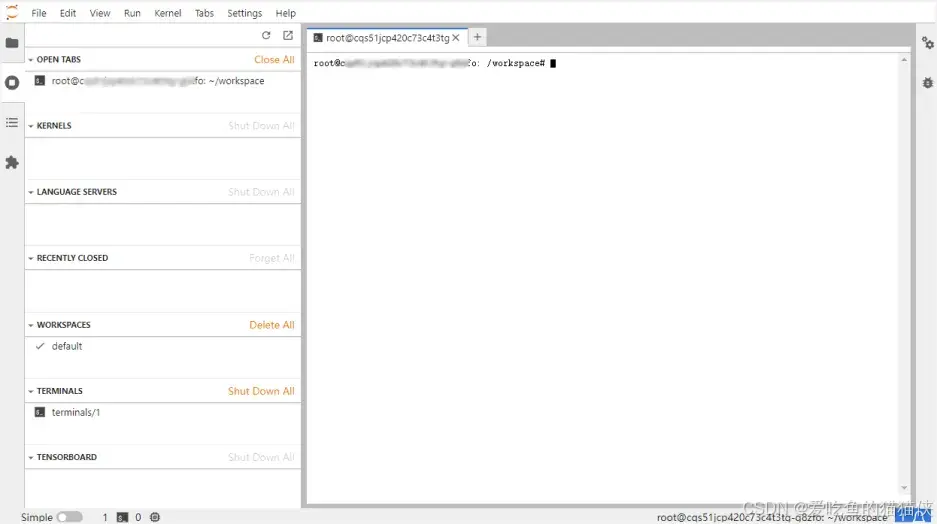Click the terminal icon beside terminals/1
937x524 pixels.
[40, 412]
